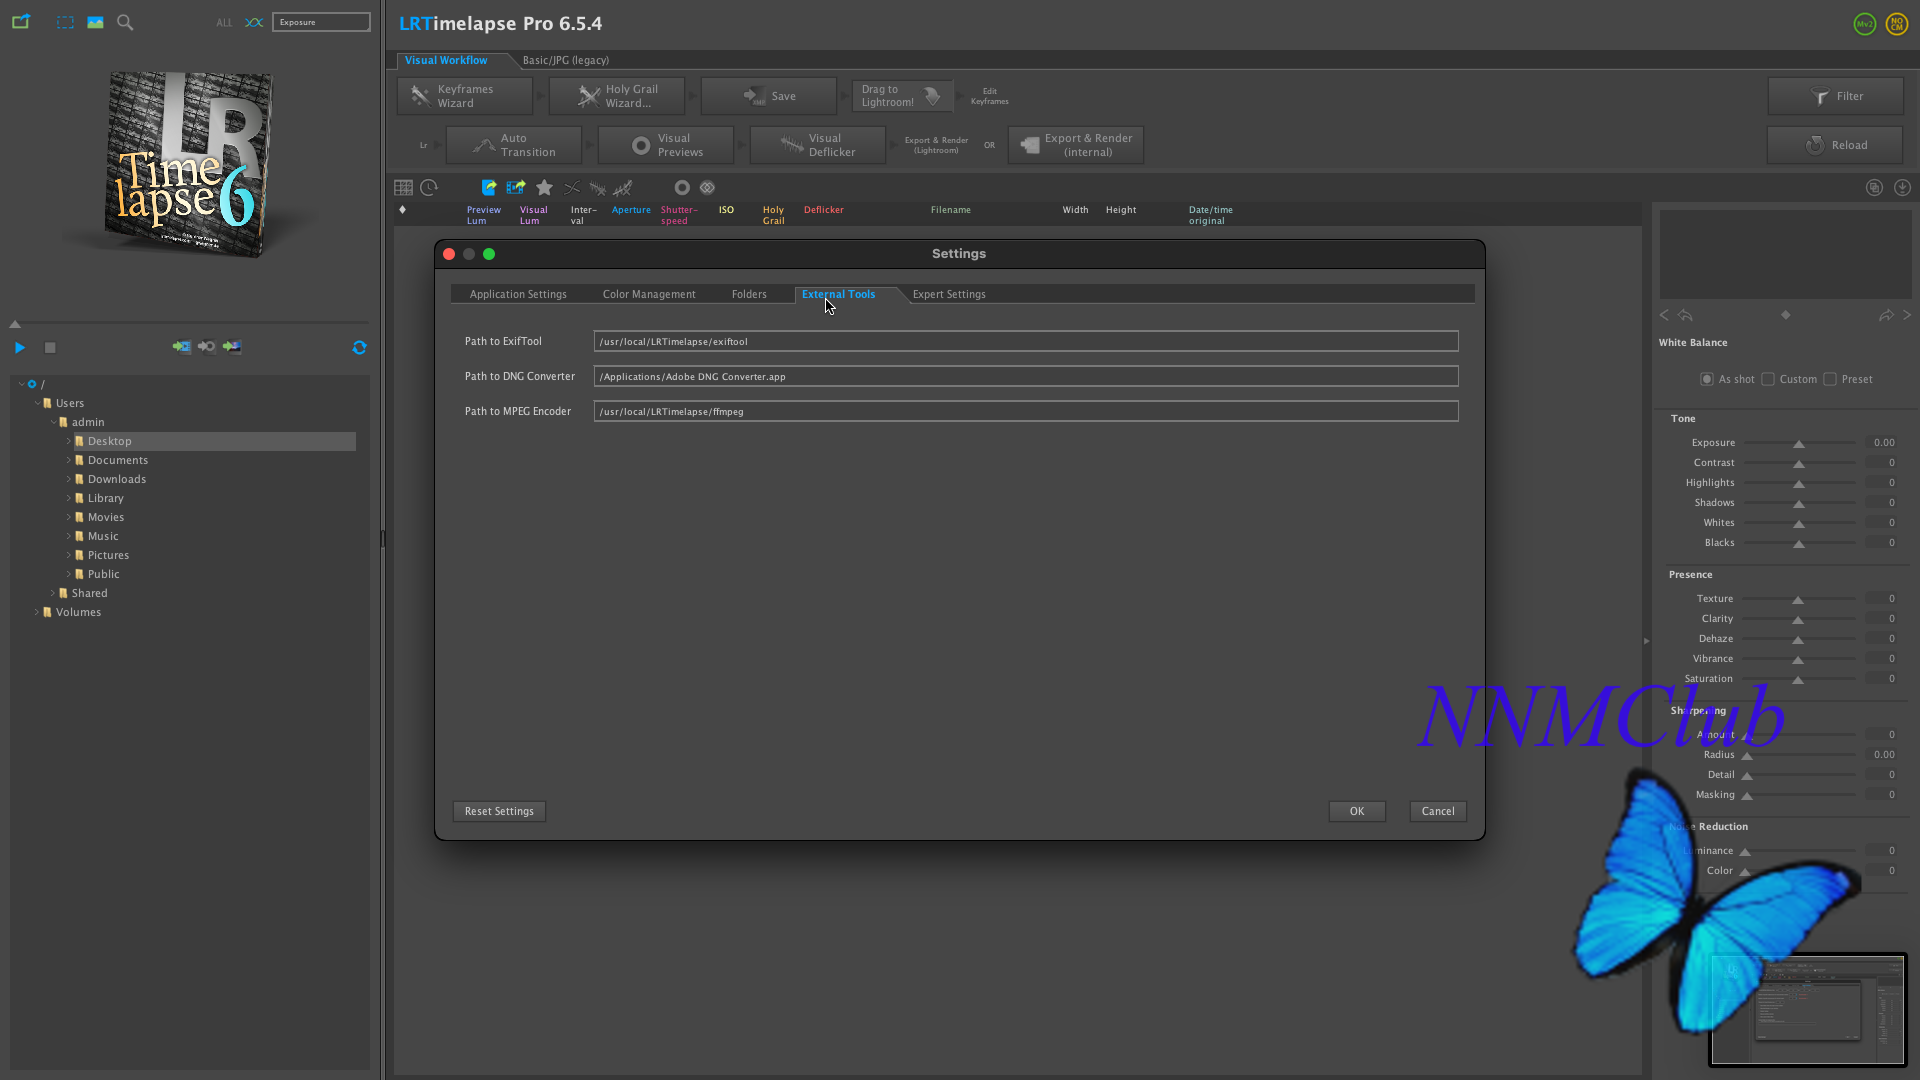Screen dimensions: 1920x1080
Task: Click the star rating icon in table toolbar
Action: tap(544, 187)
